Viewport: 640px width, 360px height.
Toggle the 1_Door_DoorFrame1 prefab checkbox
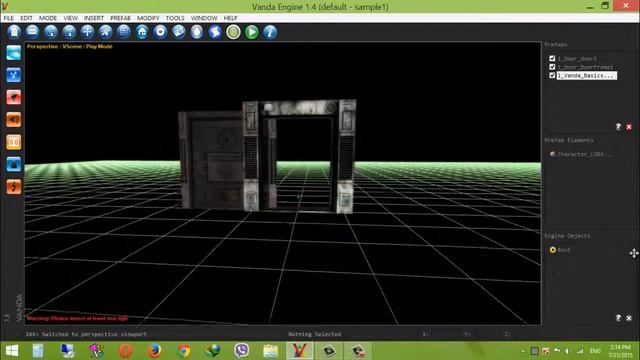552,67
